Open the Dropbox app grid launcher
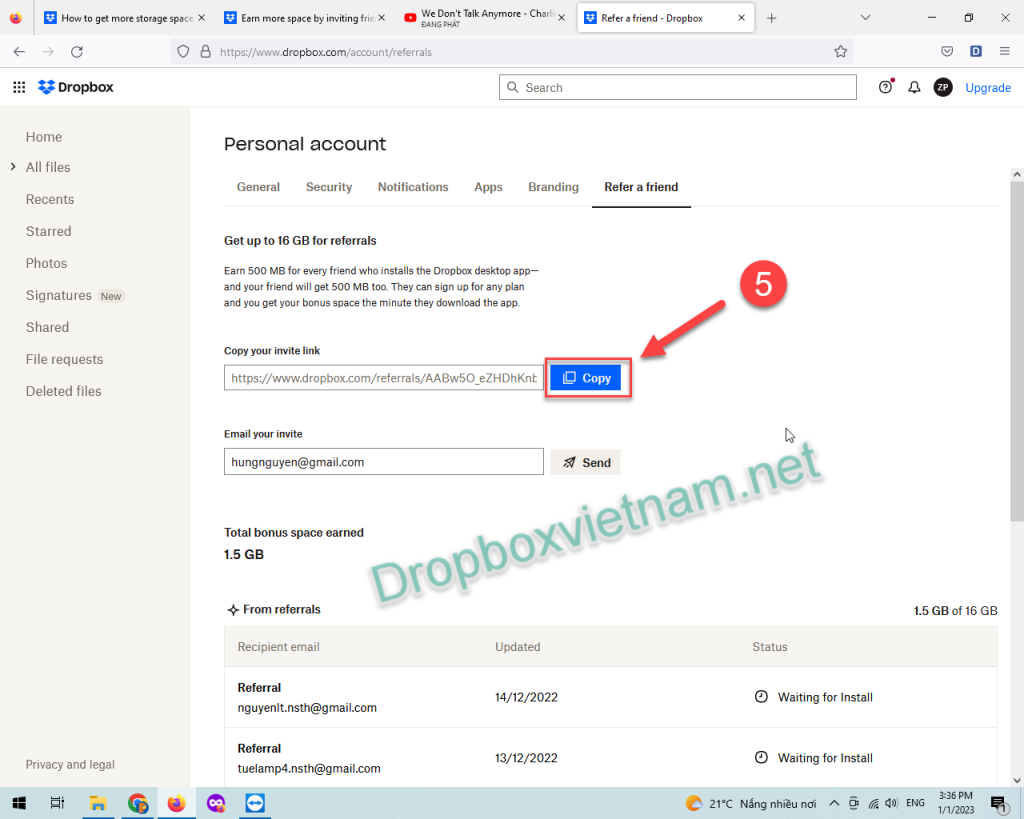1024x819 pixels. [x=19, y=87]
